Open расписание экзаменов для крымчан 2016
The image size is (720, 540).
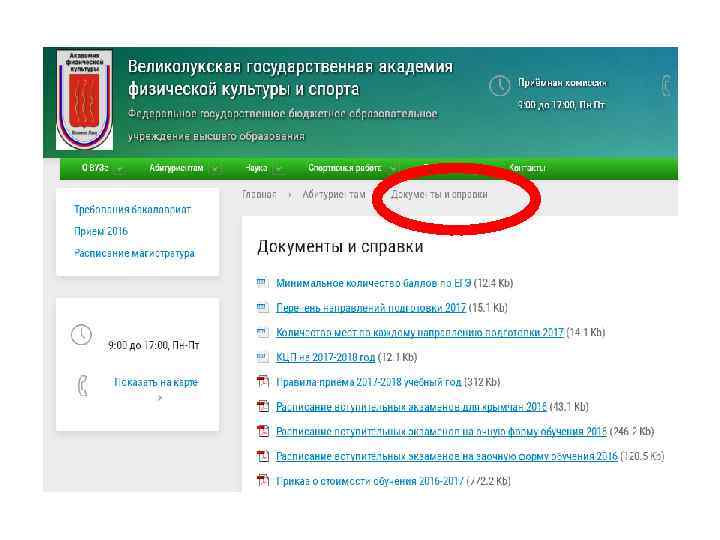[x=411, y=407]
